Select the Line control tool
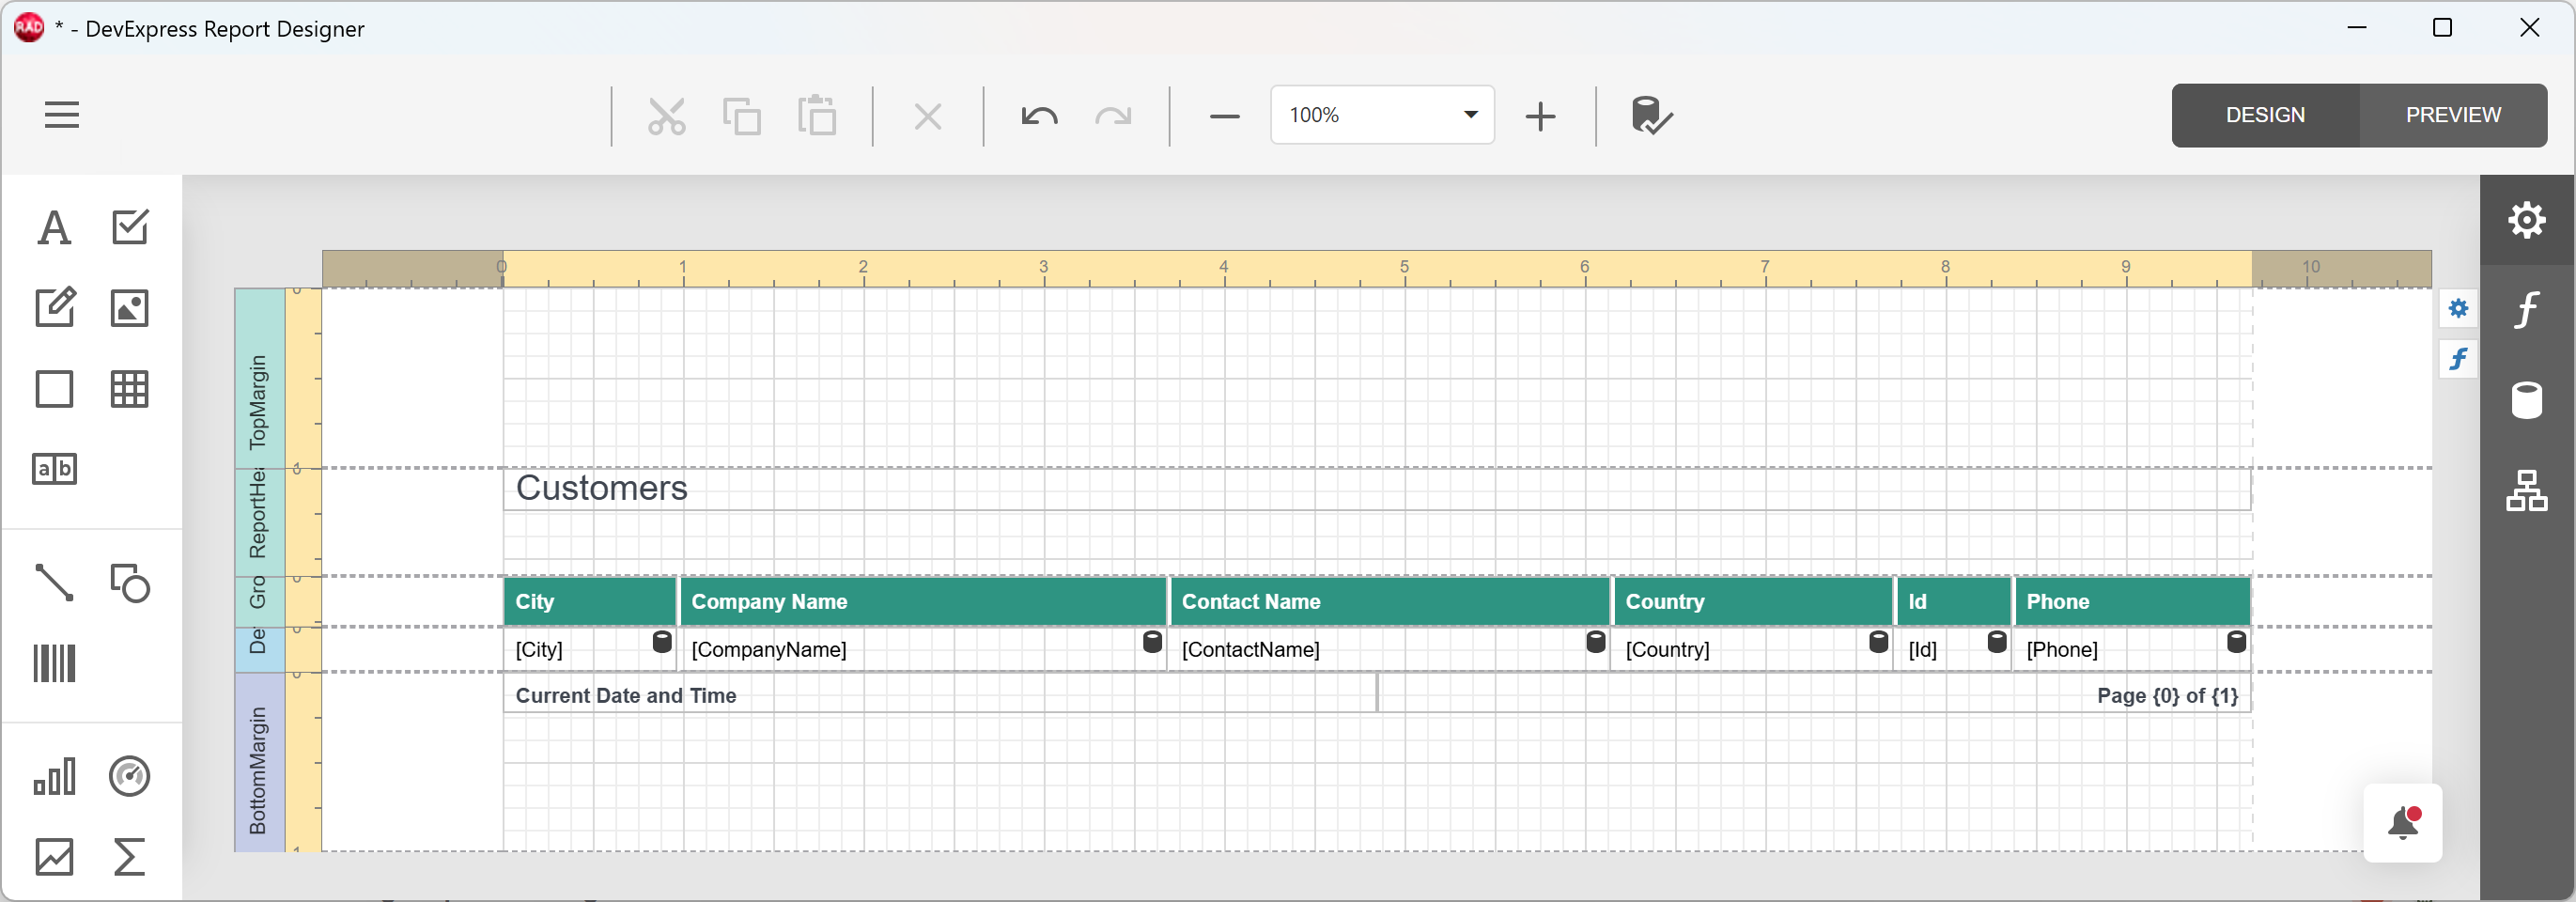This screenshot has height=902, width=2576. click(x=54, y=582)
